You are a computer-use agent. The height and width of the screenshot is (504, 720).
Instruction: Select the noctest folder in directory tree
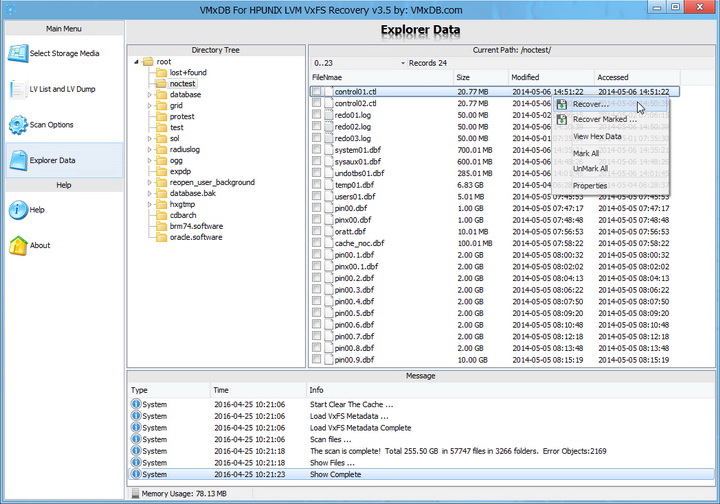[181, 84]
